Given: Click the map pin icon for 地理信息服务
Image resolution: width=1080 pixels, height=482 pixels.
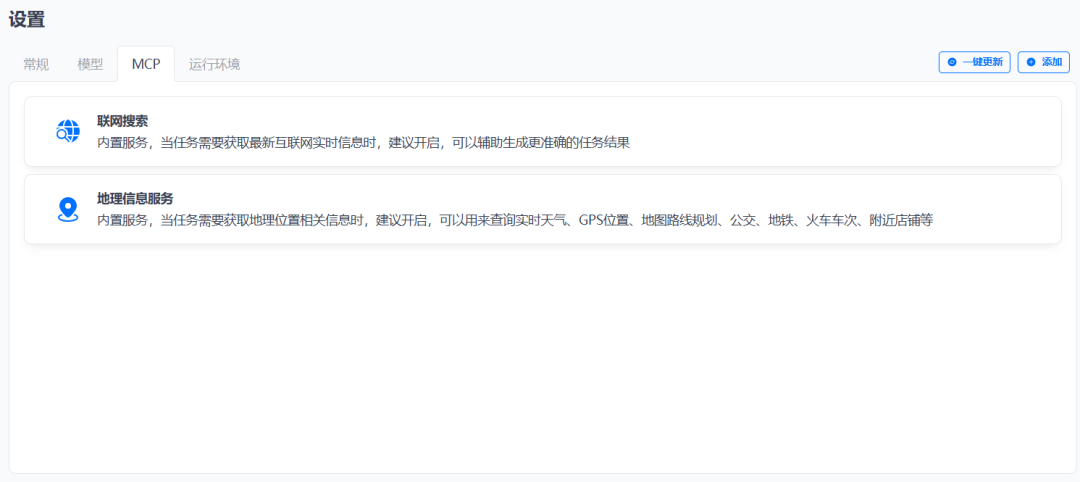Looking at the screenshot, I should (68, 209).
